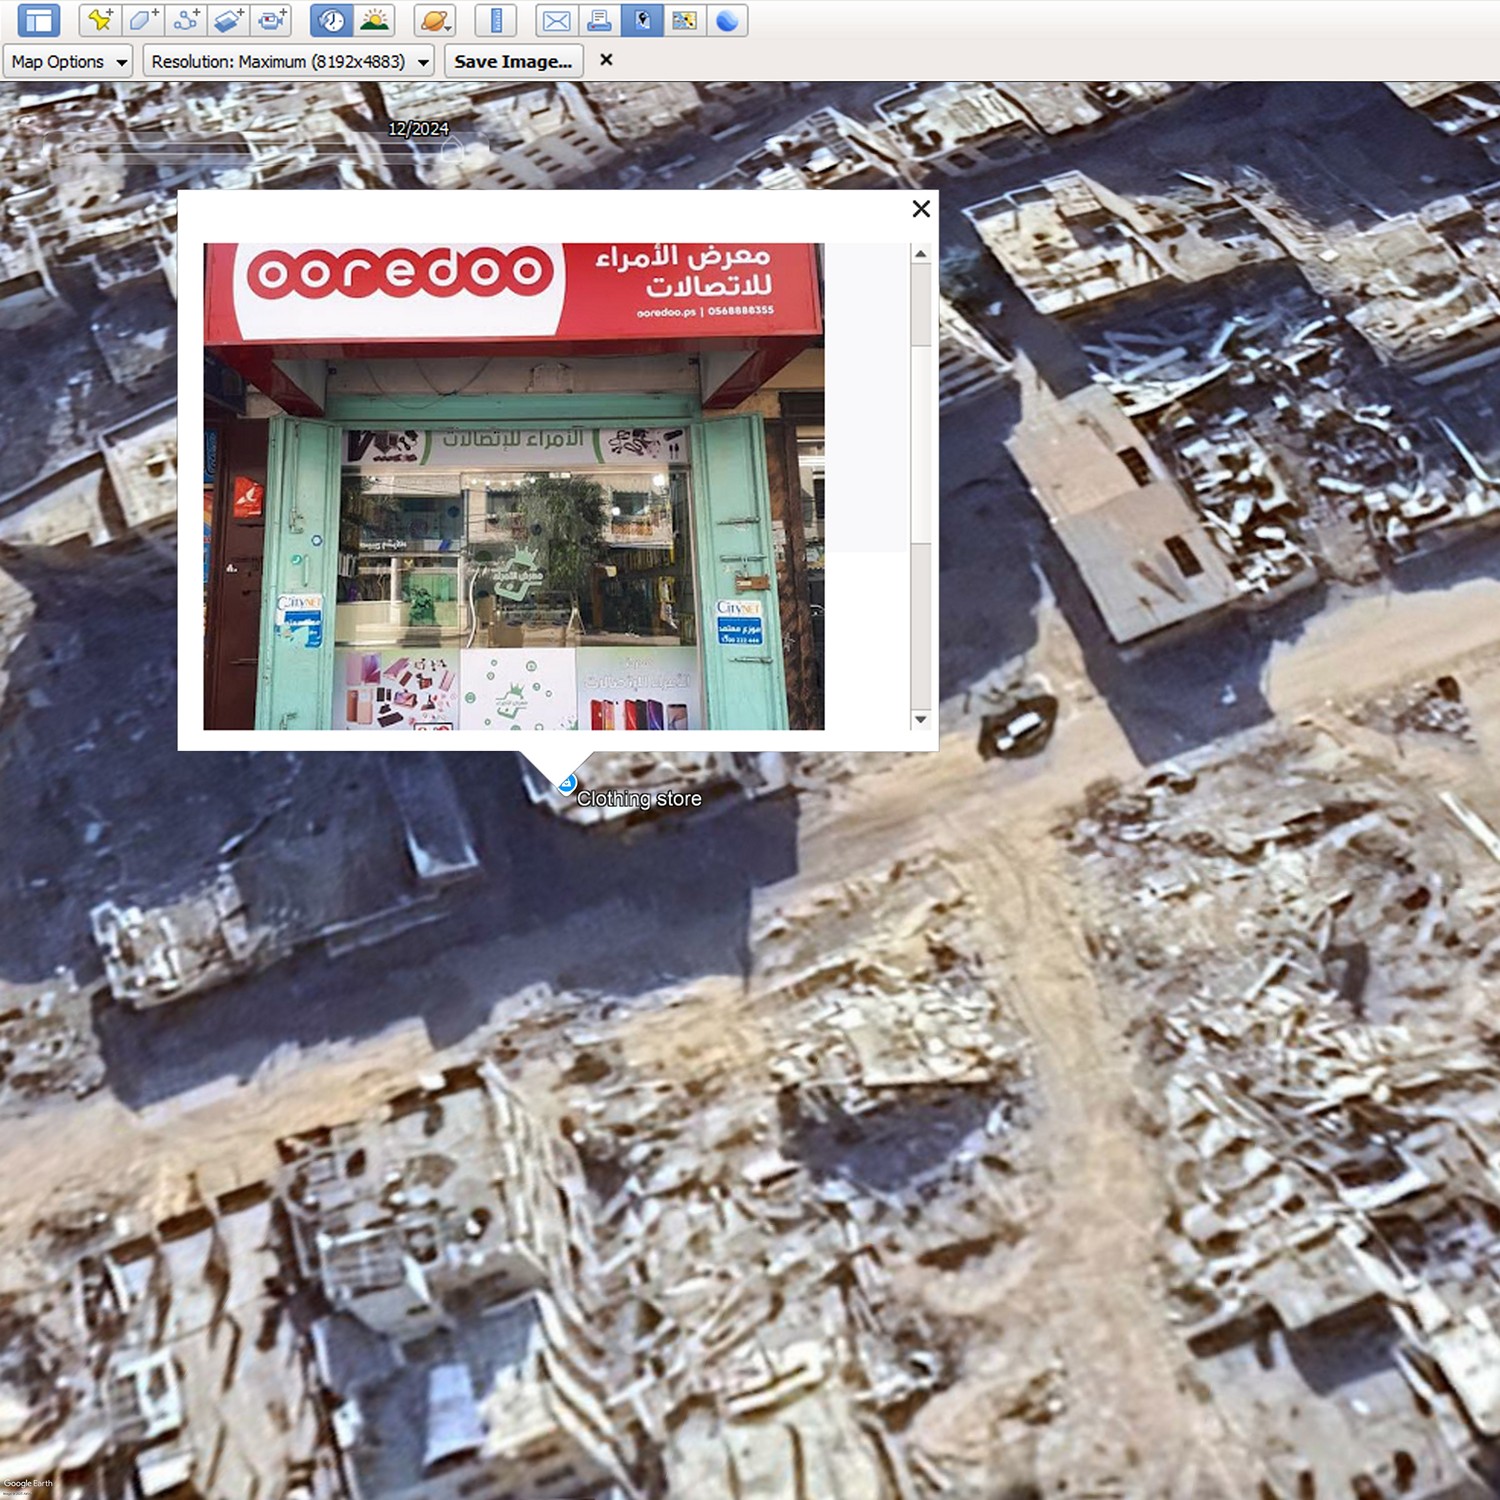Choose the Add Image Overlay tool
The width and height of the screenshot is (1500, 1500).
pyautogui.click(x=229, y=20)
